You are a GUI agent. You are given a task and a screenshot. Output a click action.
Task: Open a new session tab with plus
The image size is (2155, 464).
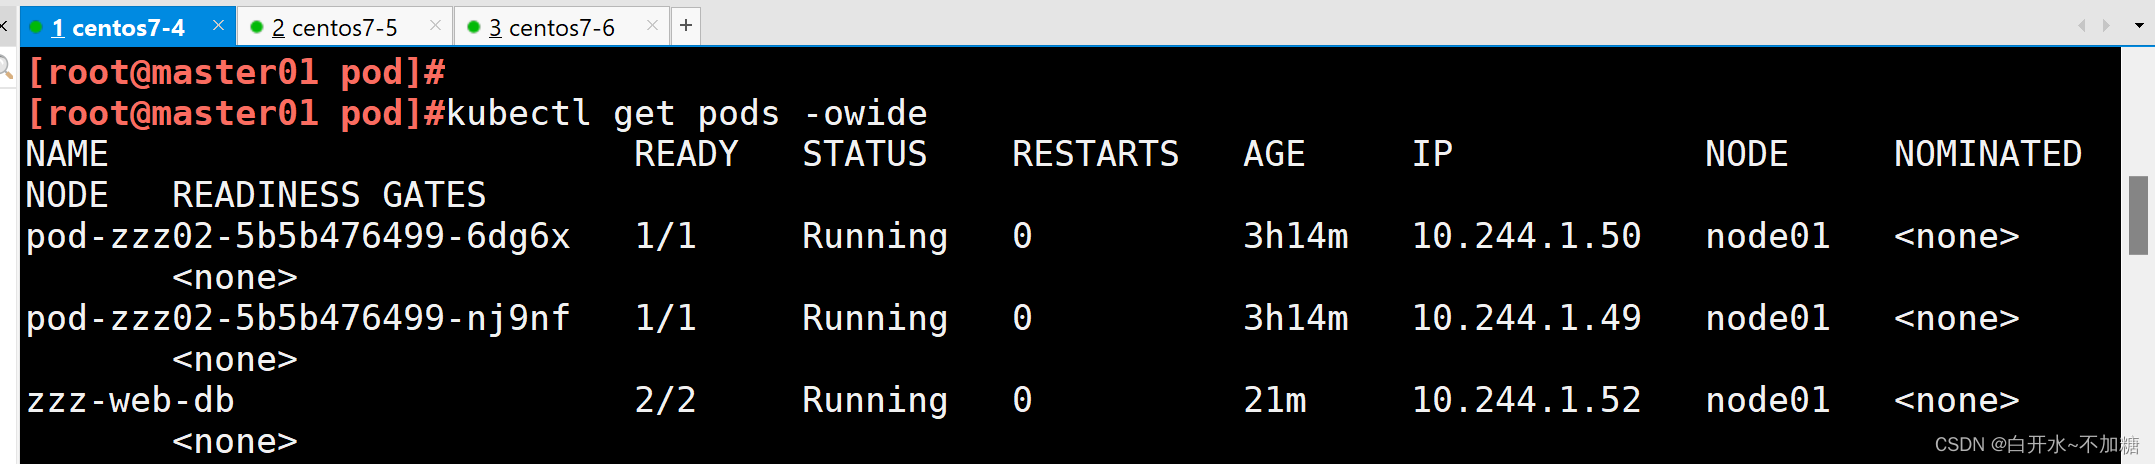686,26
